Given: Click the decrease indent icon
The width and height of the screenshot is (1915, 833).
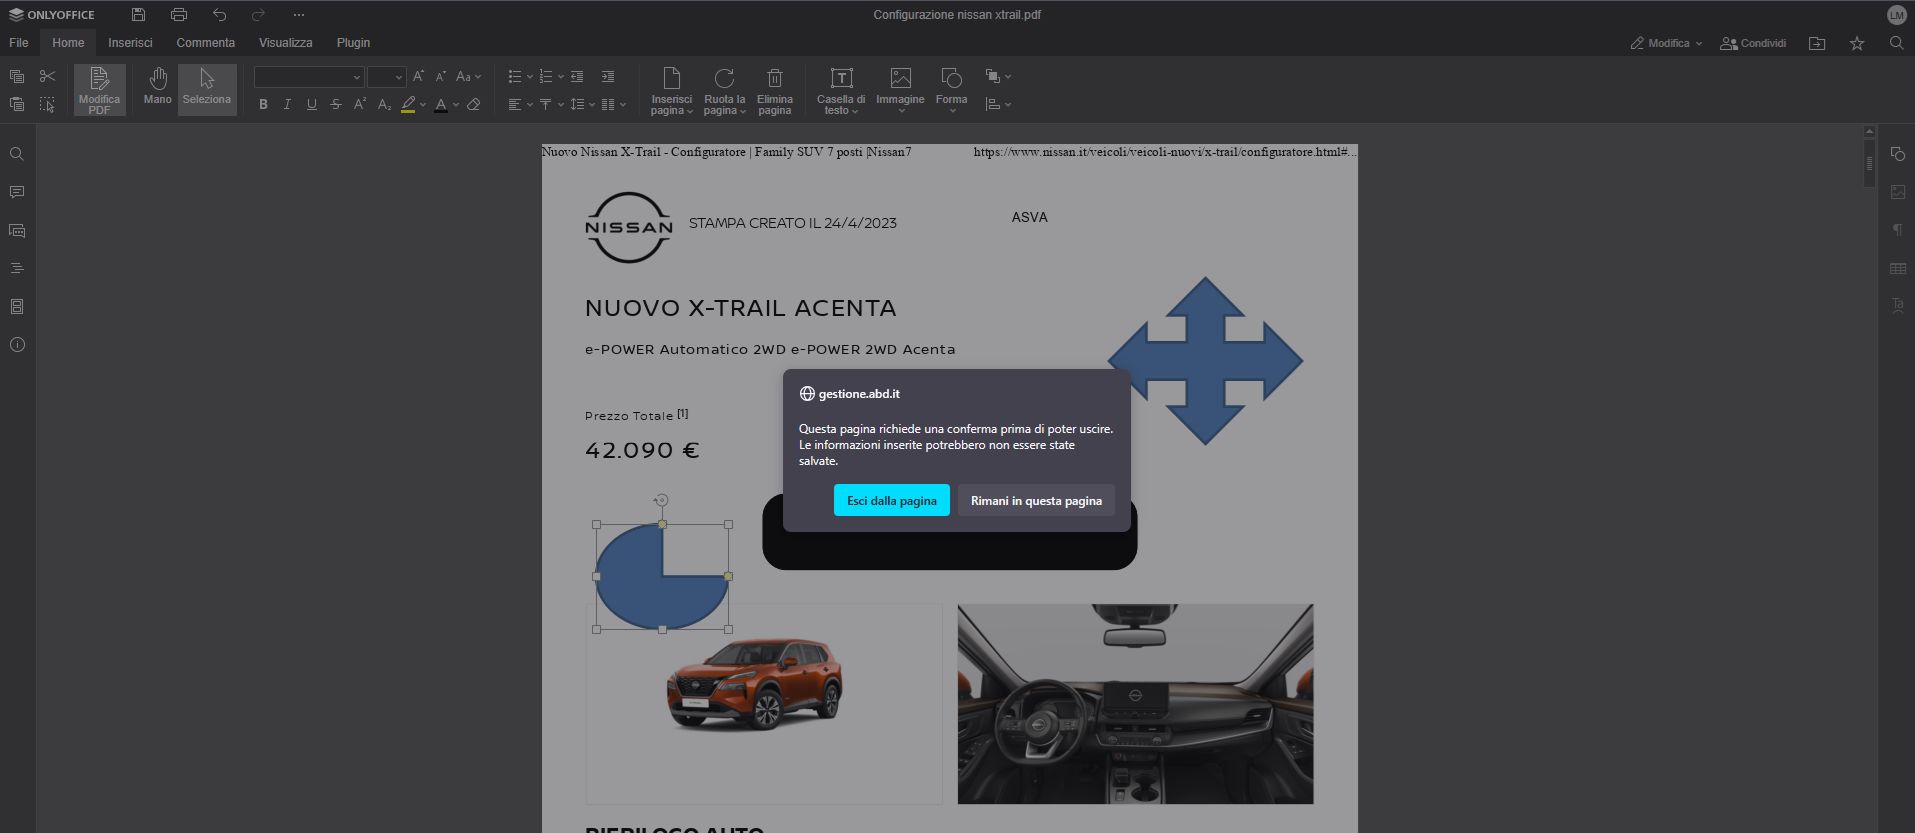Looking at the screenshot, I should (577, 76).
